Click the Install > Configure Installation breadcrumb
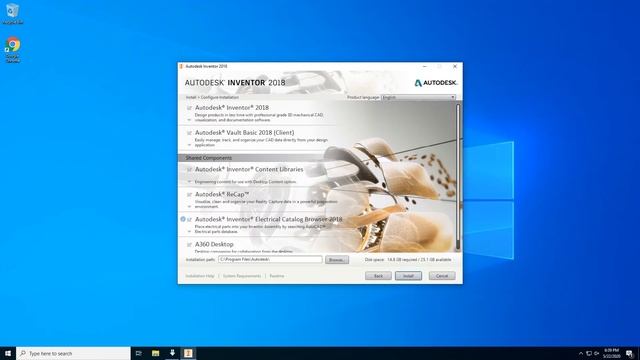The image size is (640, 360). coord(212,97)
